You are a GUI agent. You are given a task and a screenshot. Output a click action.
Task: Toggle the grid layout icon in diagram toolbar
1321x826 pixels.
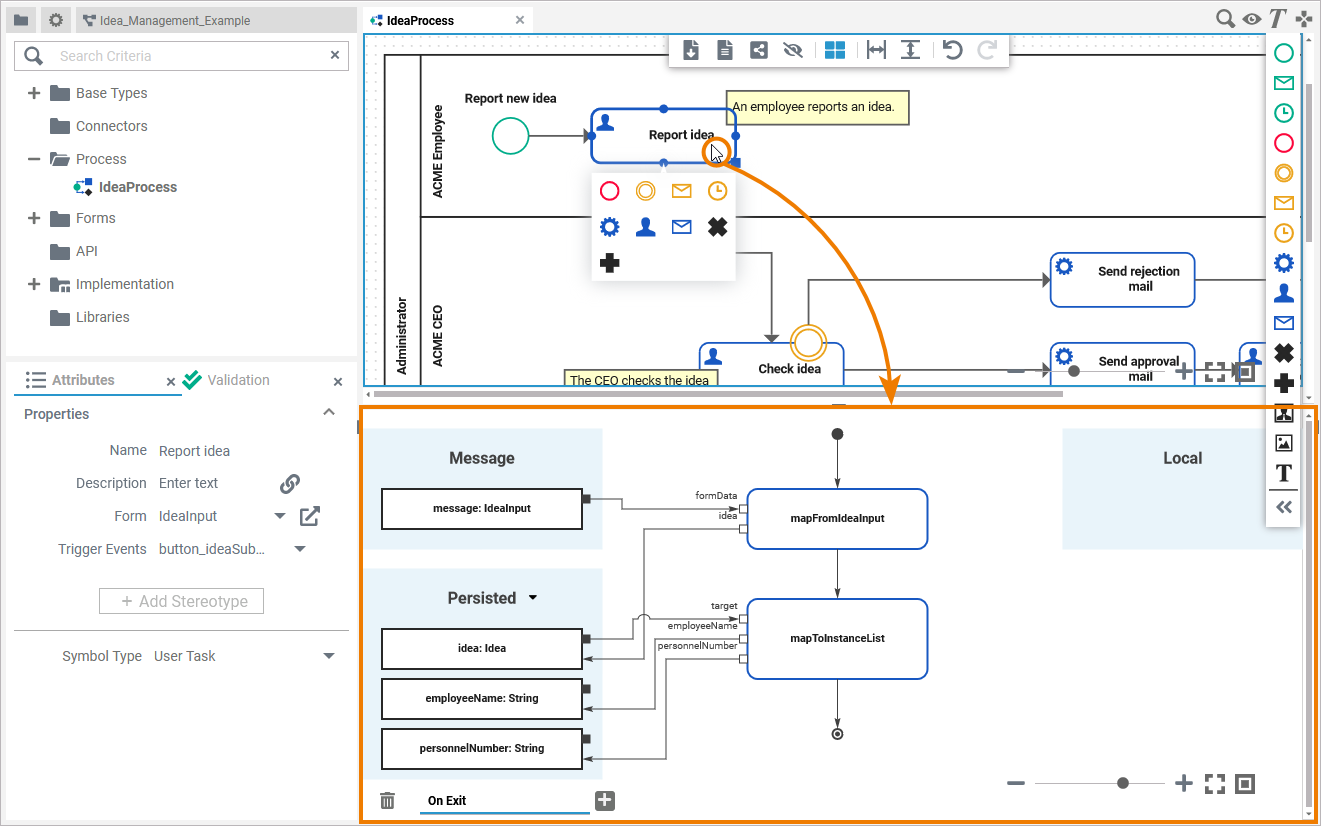click(835, 50)
